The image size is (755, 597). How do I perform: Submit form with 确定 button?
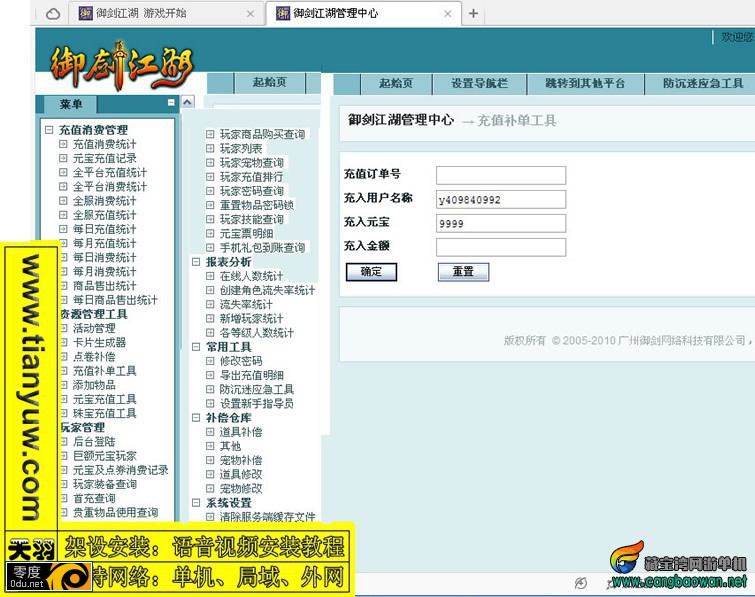[x=371, y=272]
